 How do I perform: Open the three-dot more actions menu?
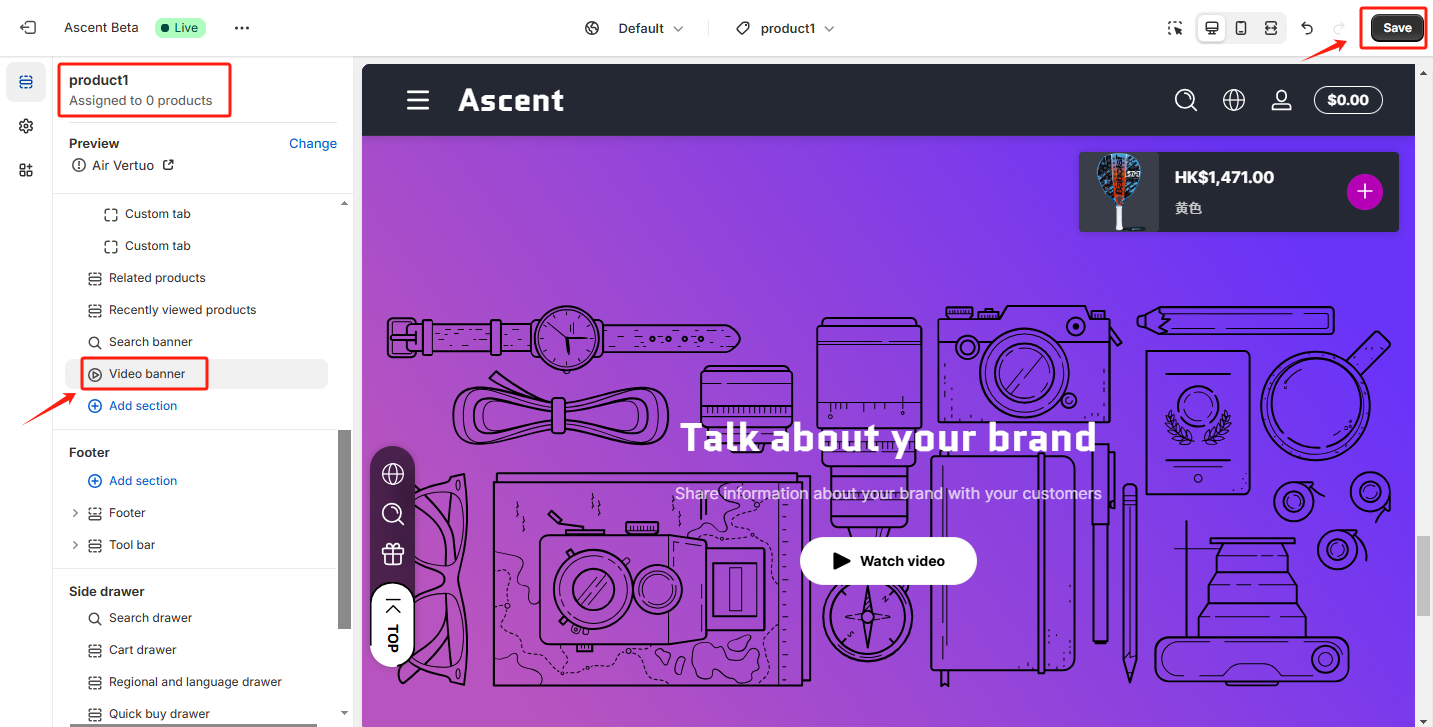pyautogui.click(x=242, y=28)
